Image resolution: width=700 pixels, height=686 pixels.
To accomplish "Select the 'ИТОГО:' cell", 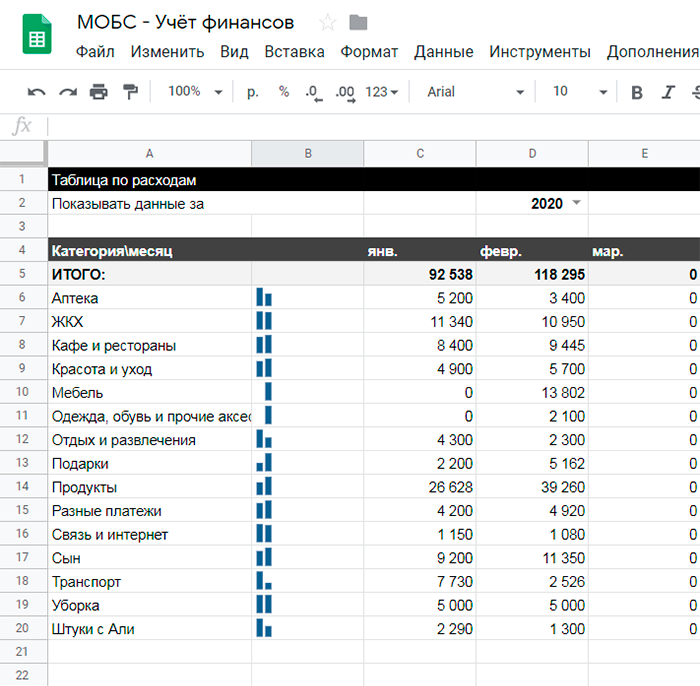I will point(150,274).
